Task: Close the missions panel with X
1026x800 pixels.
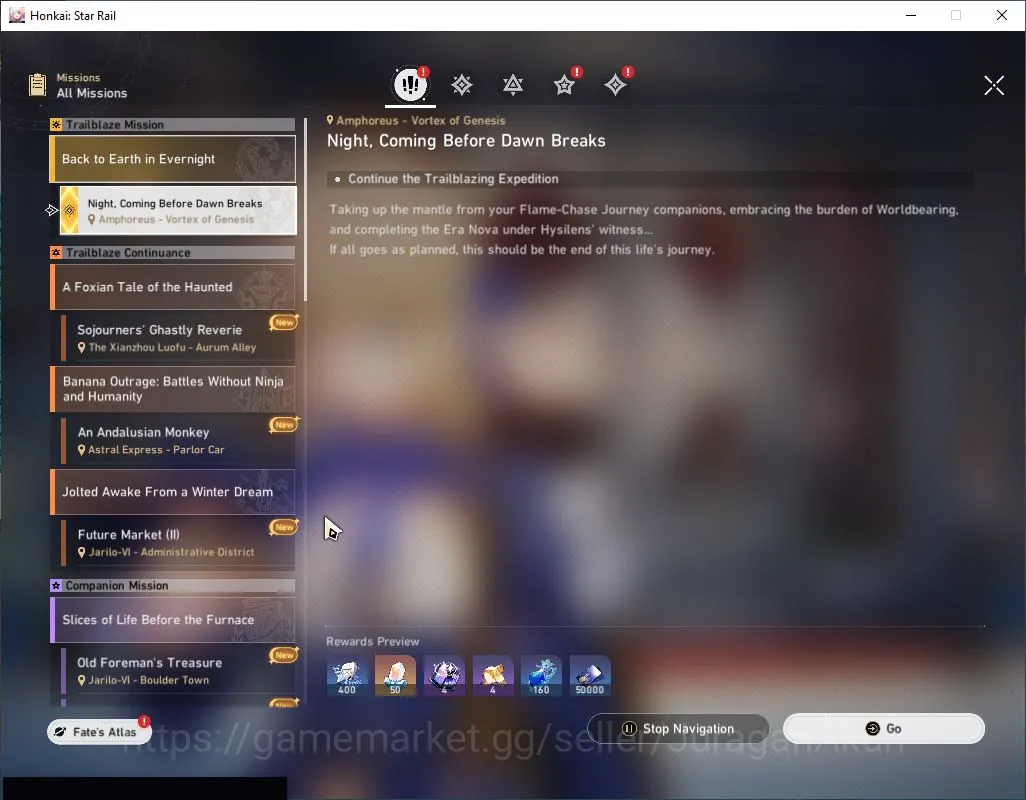Action: pyautogui.click(x=994, y=85)
